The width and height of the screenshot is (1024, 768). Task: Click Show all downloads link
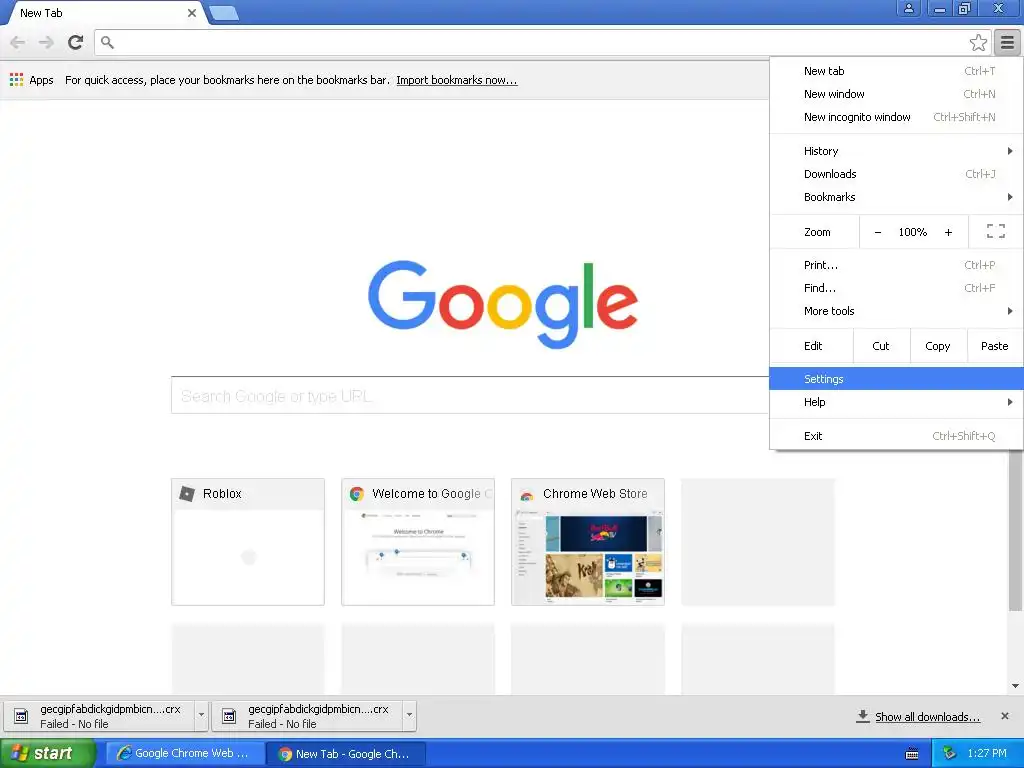click(x=927, y=717)
